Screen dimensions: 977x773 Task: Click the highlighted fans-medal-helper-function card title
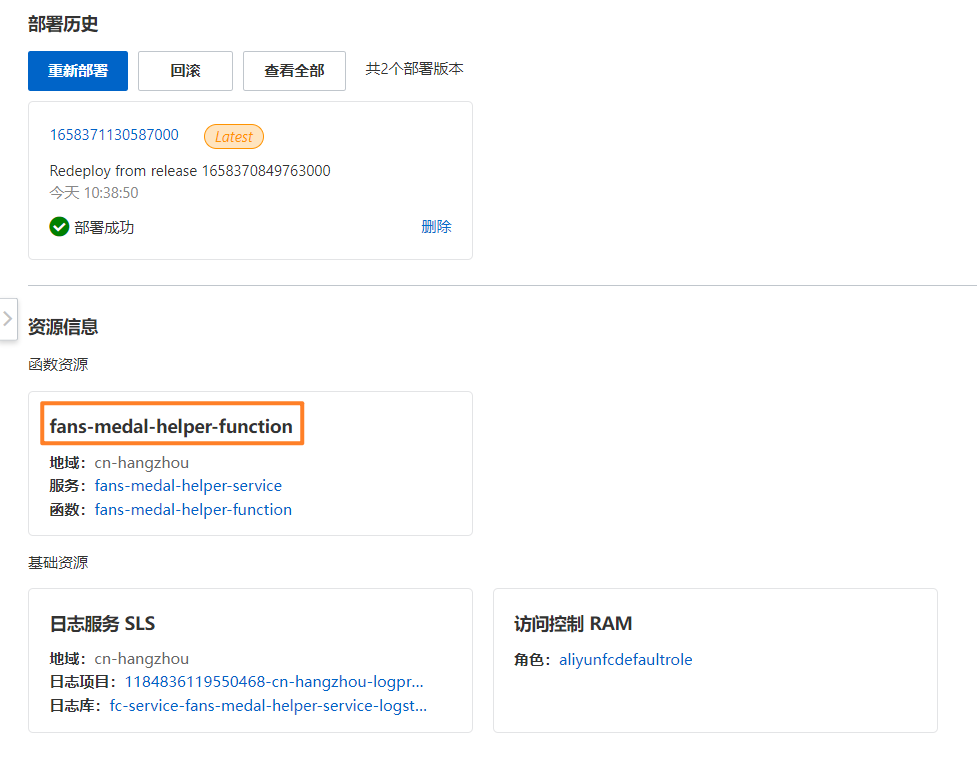(x=171, y=426)
